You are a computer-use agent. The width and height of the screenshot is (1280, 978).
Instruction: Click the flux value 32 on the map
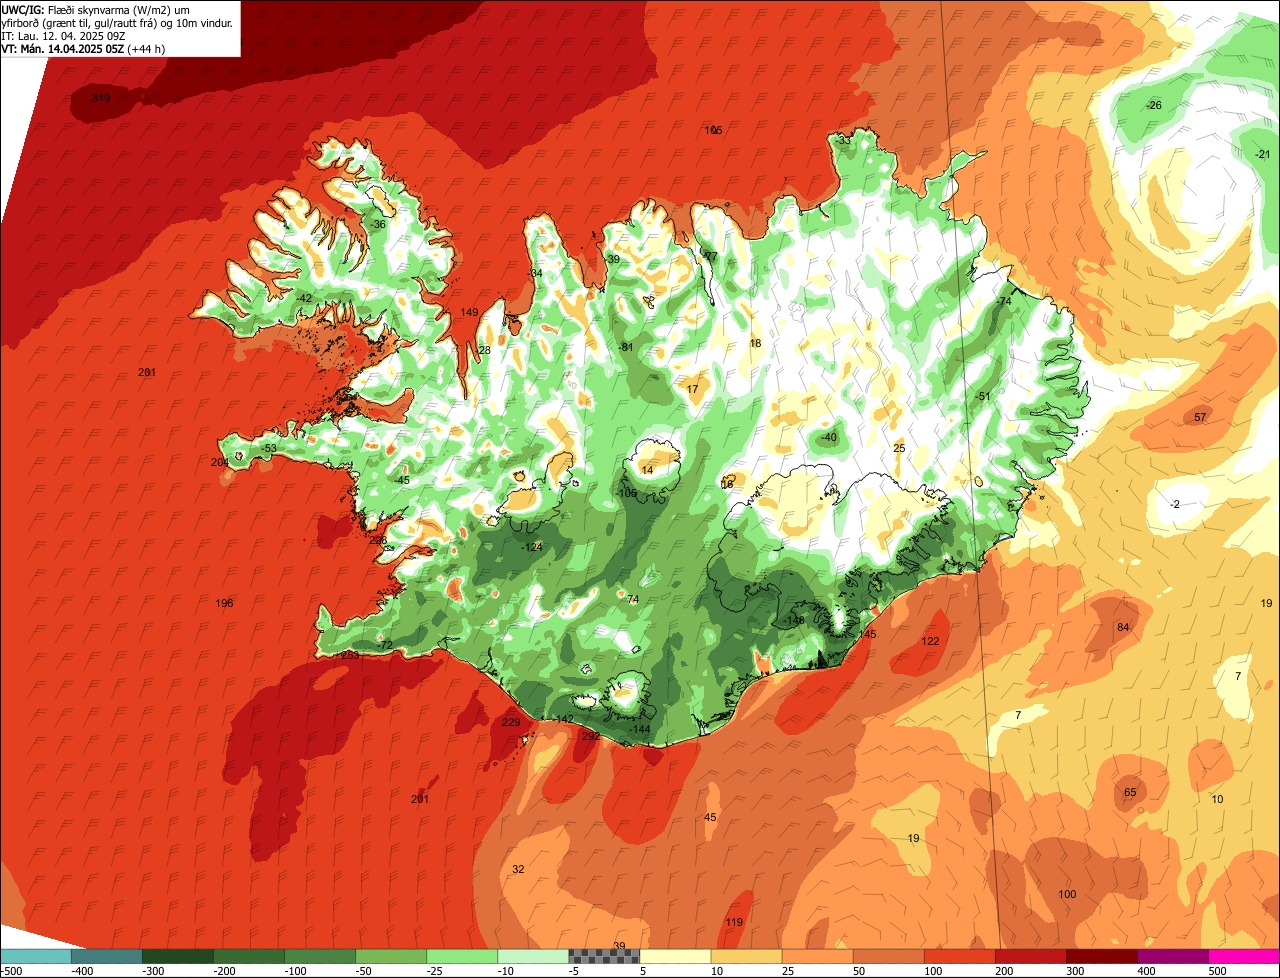pos(518,869)
